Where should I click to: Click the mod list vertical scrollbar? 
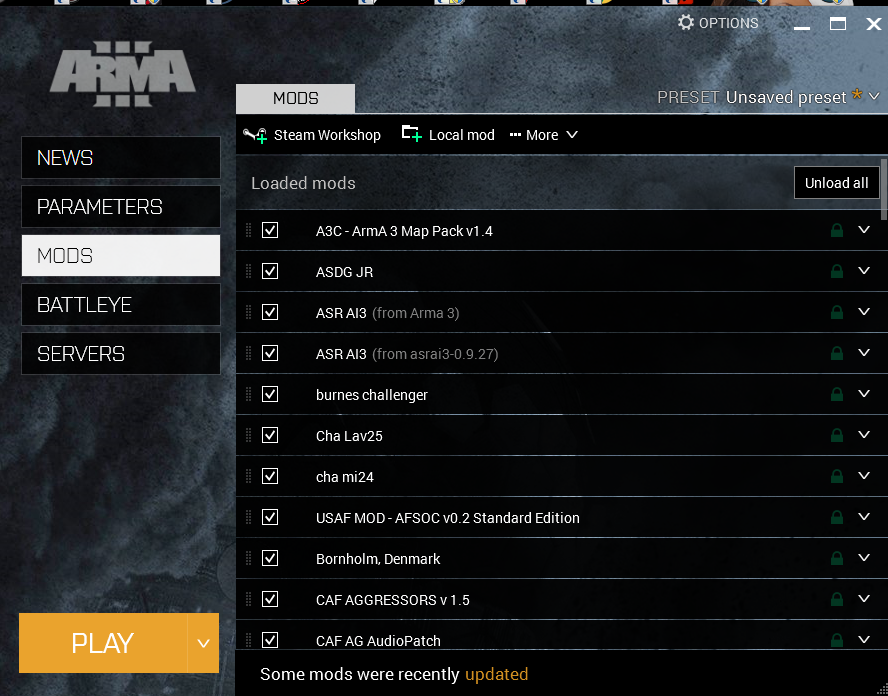pyautogui.click(x=884, y=189)
